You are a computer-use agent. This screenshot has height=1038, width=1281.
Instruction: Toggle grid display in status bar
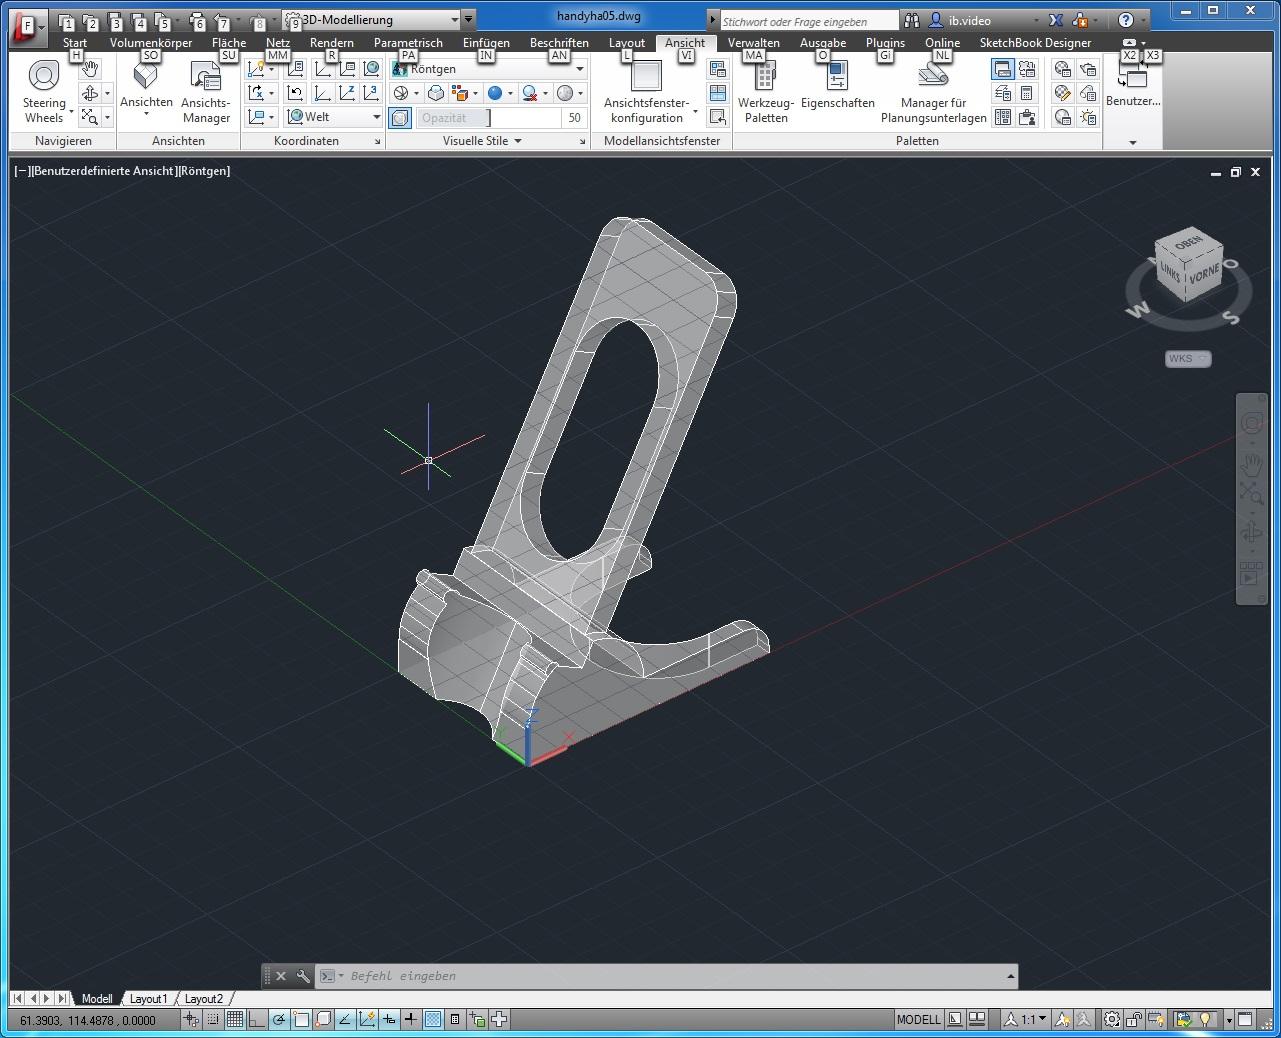234,1019
